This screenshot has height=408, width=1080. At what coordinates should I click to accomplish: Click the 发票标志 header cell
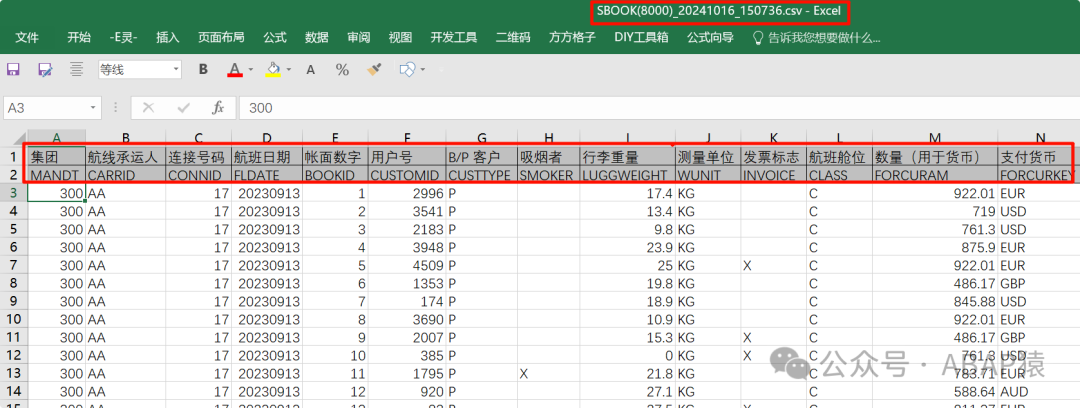click(773, 156)
